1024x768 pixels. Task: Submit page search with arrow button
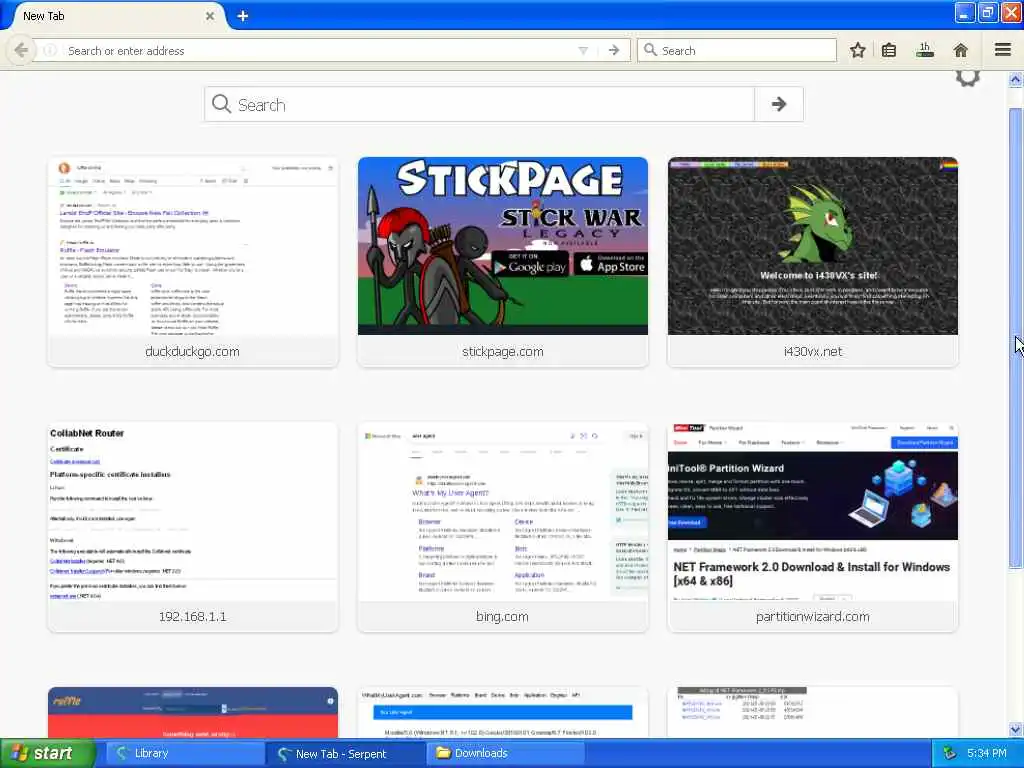(x=778, y=104)
